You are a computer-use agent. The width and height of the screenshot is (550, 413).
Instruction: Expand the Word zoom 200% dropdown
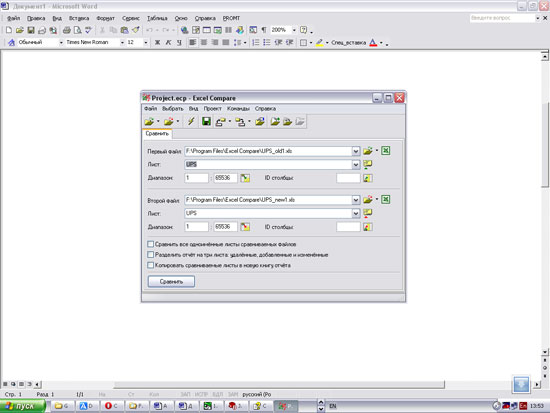[x=294, y=30]
